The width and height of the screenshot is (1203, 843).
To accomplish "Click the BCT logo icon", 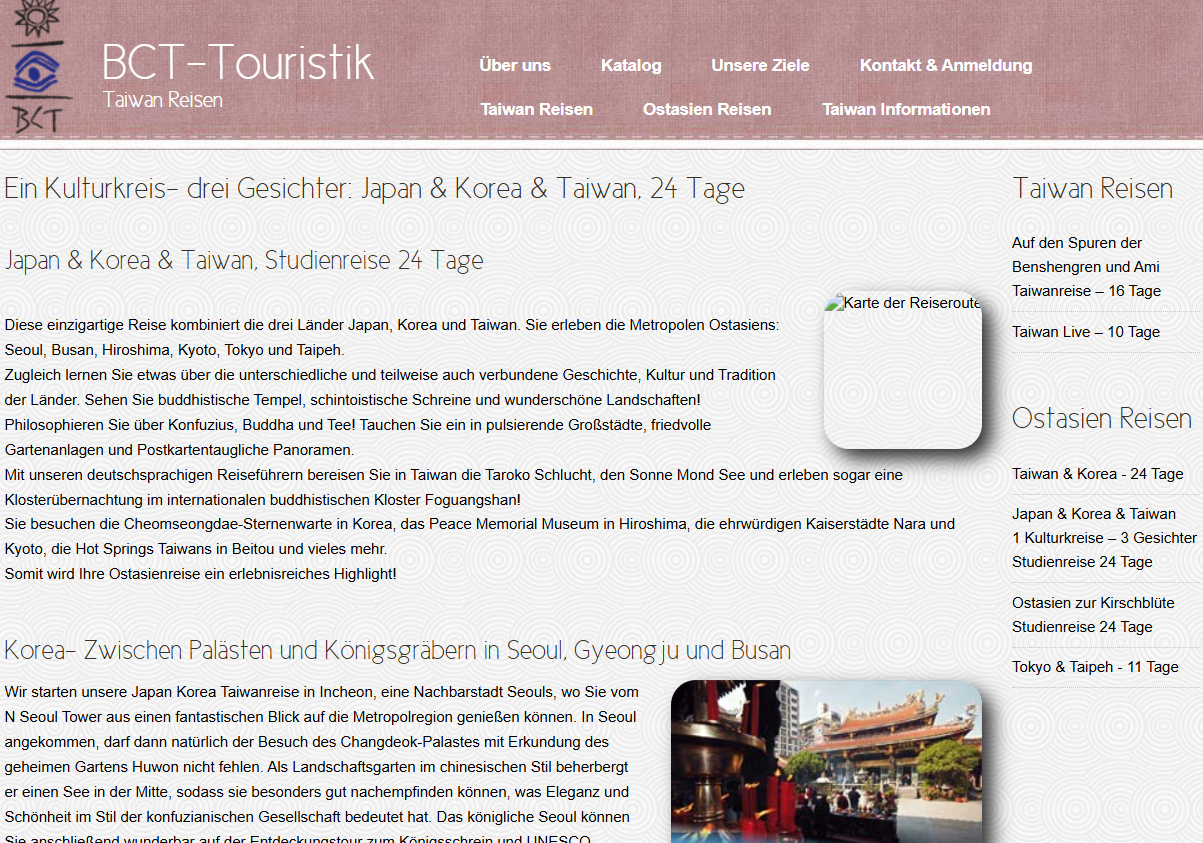I will (x=38, y=67).
